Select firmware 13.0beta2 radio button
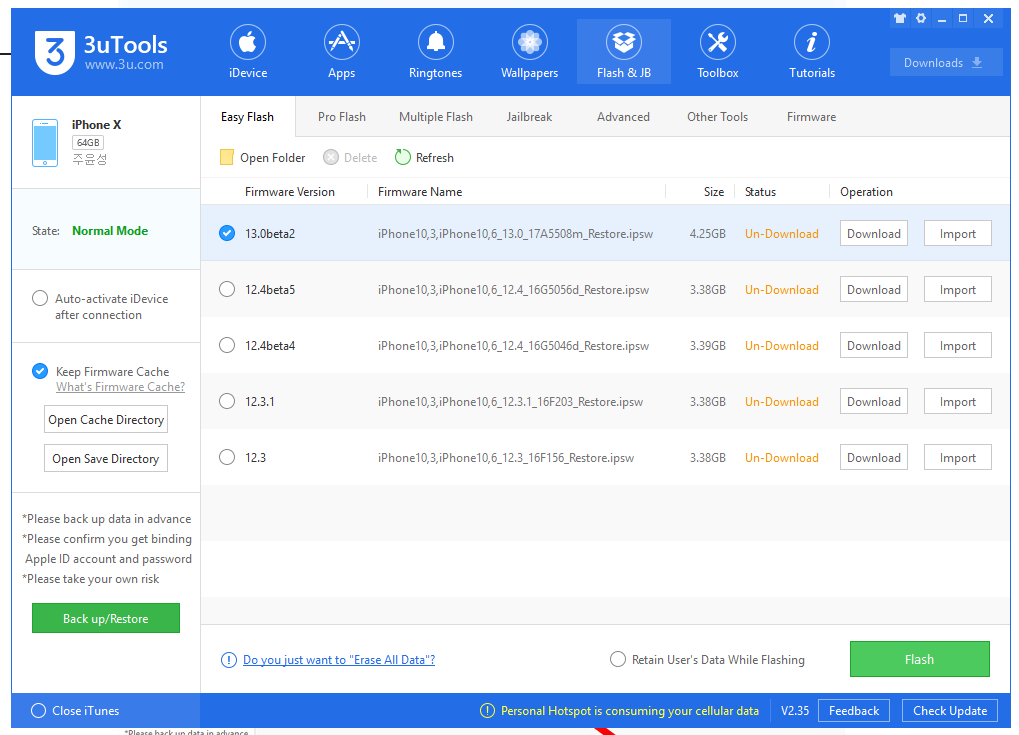This screenshot has height=735, width=1019. [x=227, y=233]
